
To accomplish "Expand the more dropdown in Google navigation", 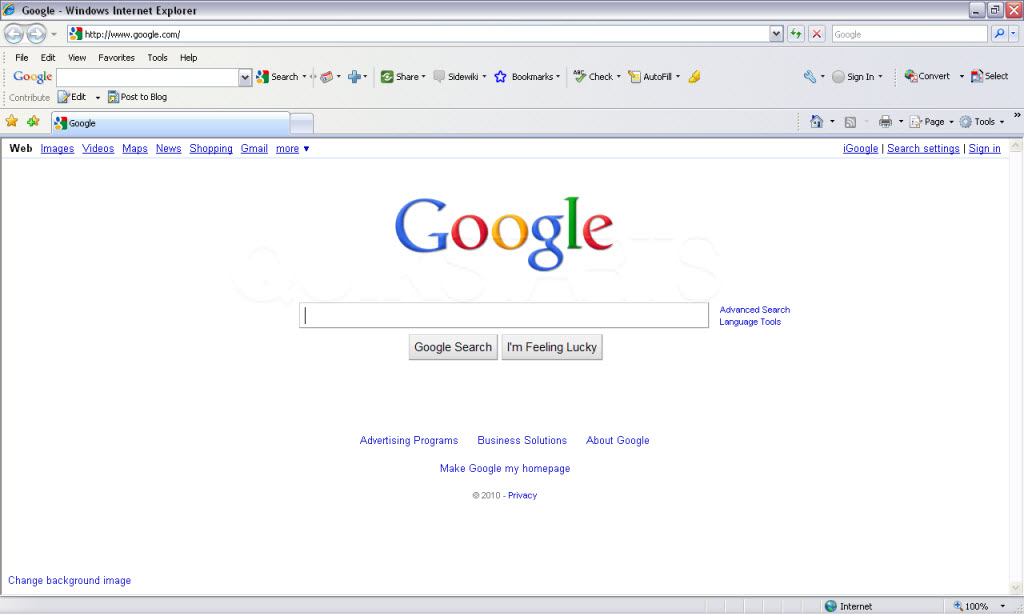I will [306, 149].
